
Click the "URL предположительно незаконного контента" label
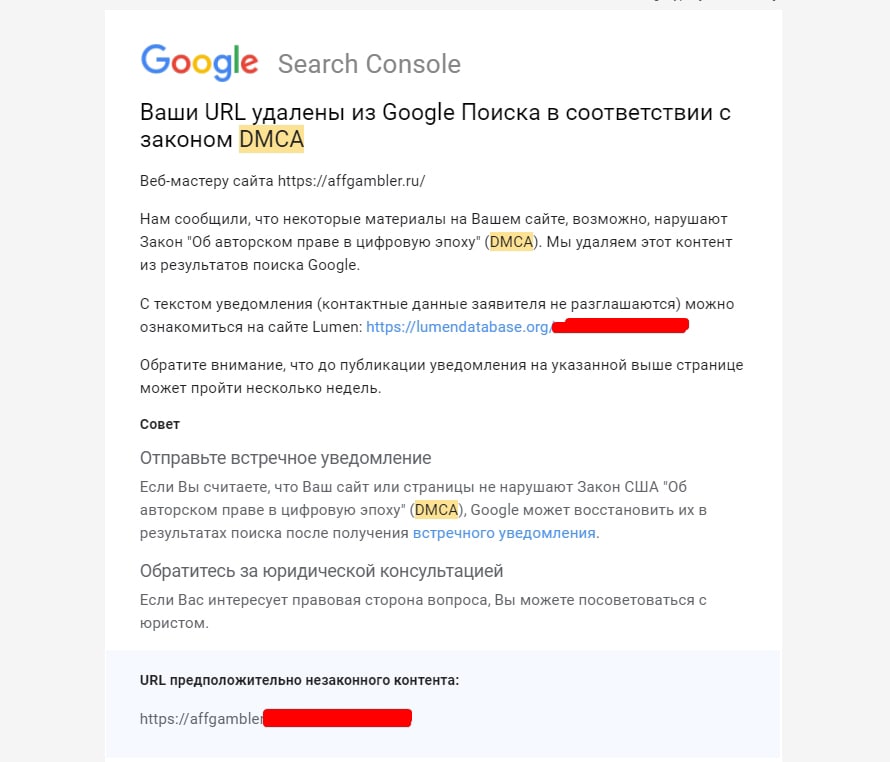click(x=299, y=680)
